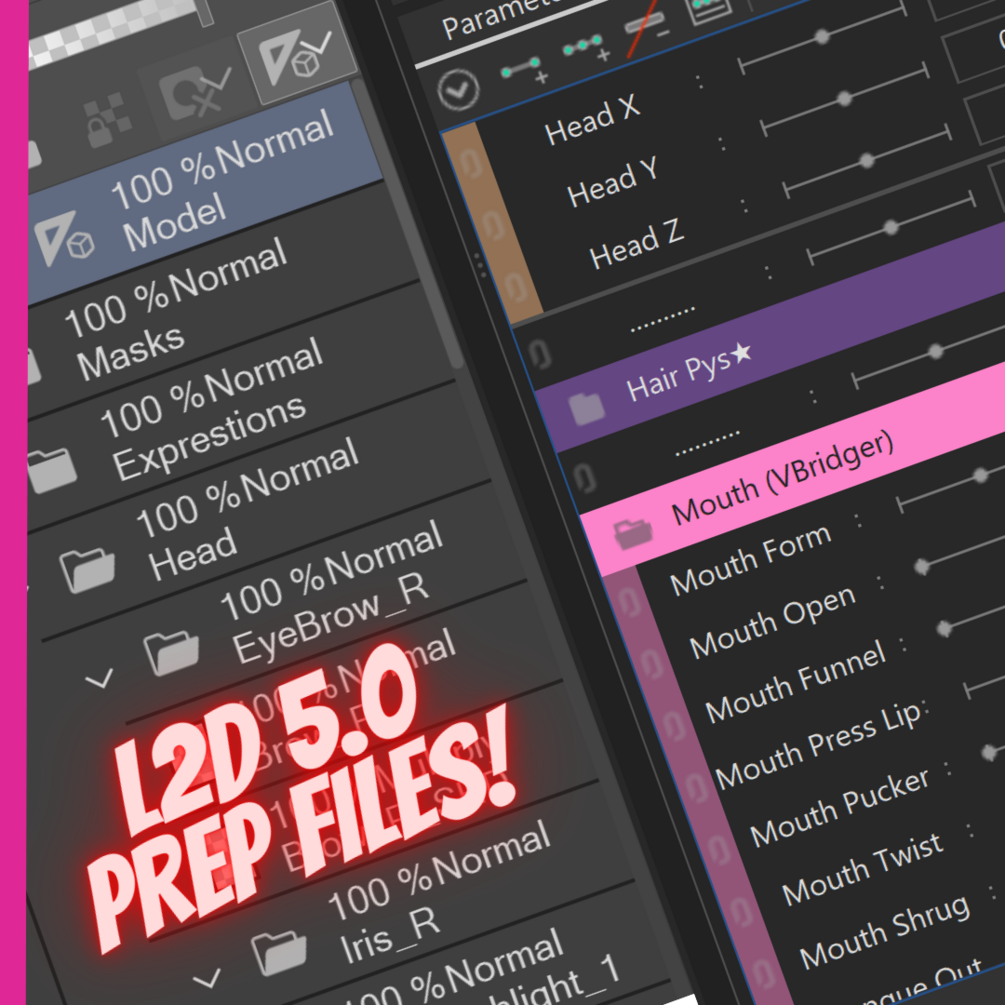Select the Mouth Shrug parameter
Image resolution: width=1005 pixels, height=1005 pixels.
tap(885, 932)
